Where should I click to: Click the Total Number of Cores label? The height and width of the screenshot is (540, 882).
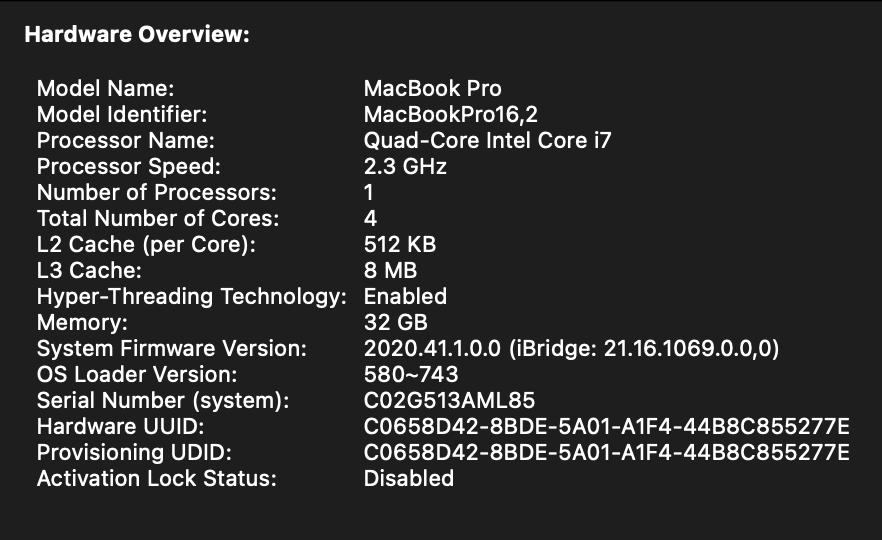coord(158,218)
